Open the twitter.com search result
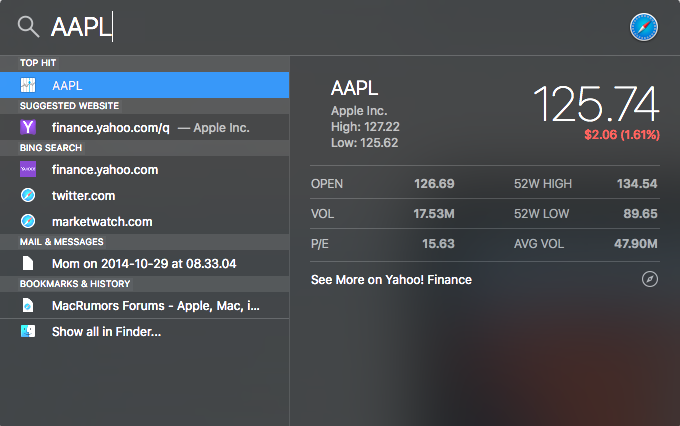 [144, 195]
